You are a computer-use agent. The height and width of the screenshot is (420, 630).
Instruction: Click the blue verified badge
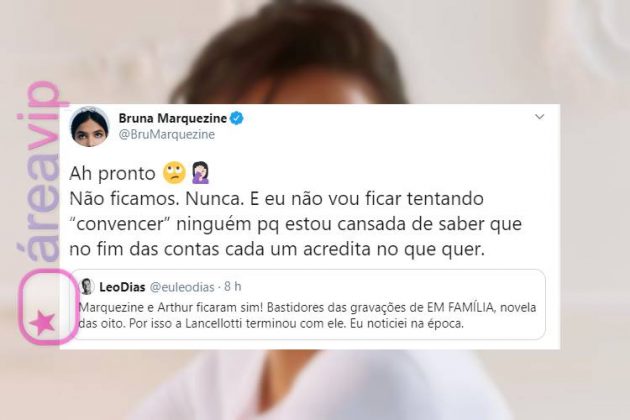[x=237, y=118]
